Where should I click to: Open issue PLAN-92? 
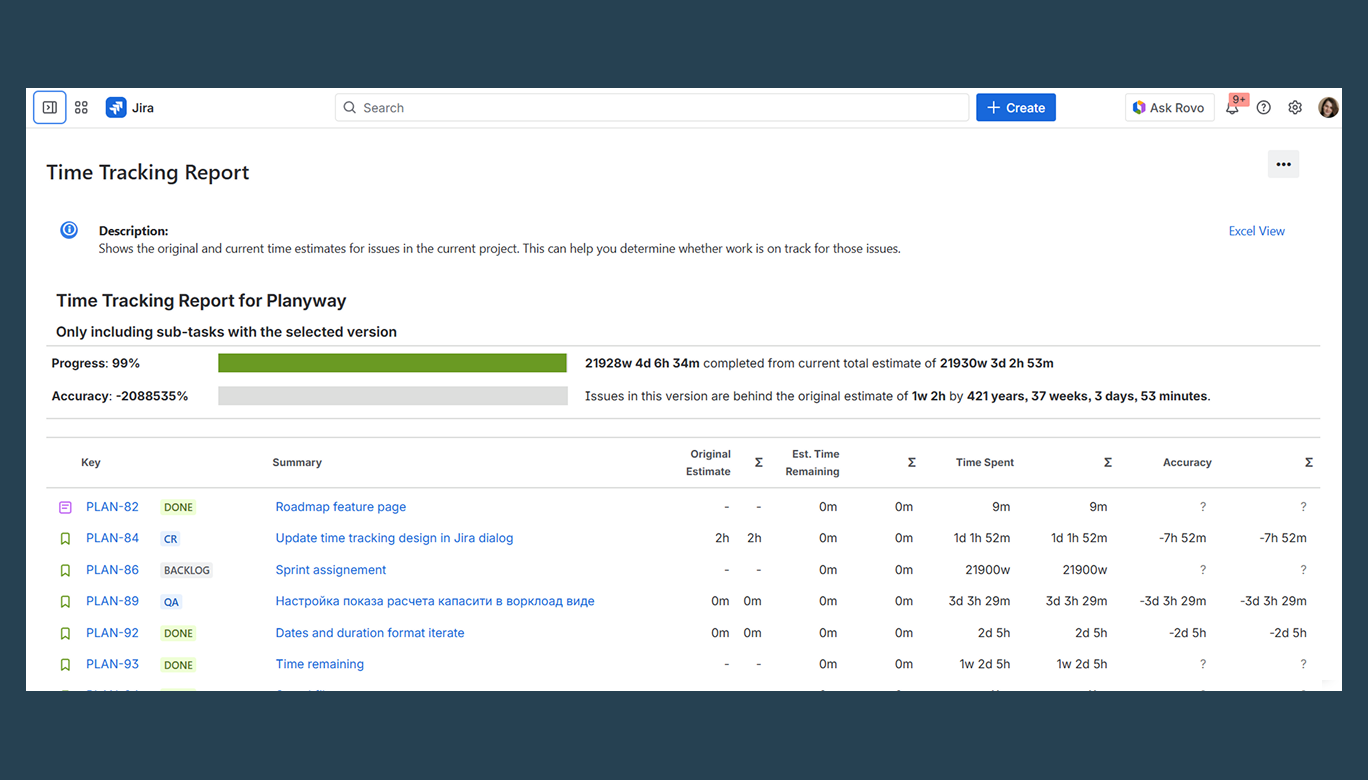112,633
